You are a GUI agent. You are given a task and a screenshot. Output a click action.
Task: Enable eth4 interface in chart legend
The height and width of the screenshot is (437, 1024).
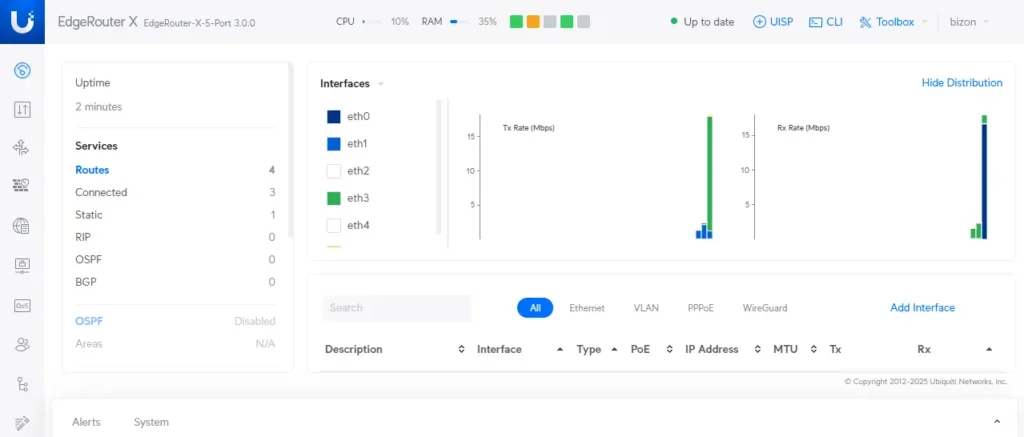tap(334, 225)
